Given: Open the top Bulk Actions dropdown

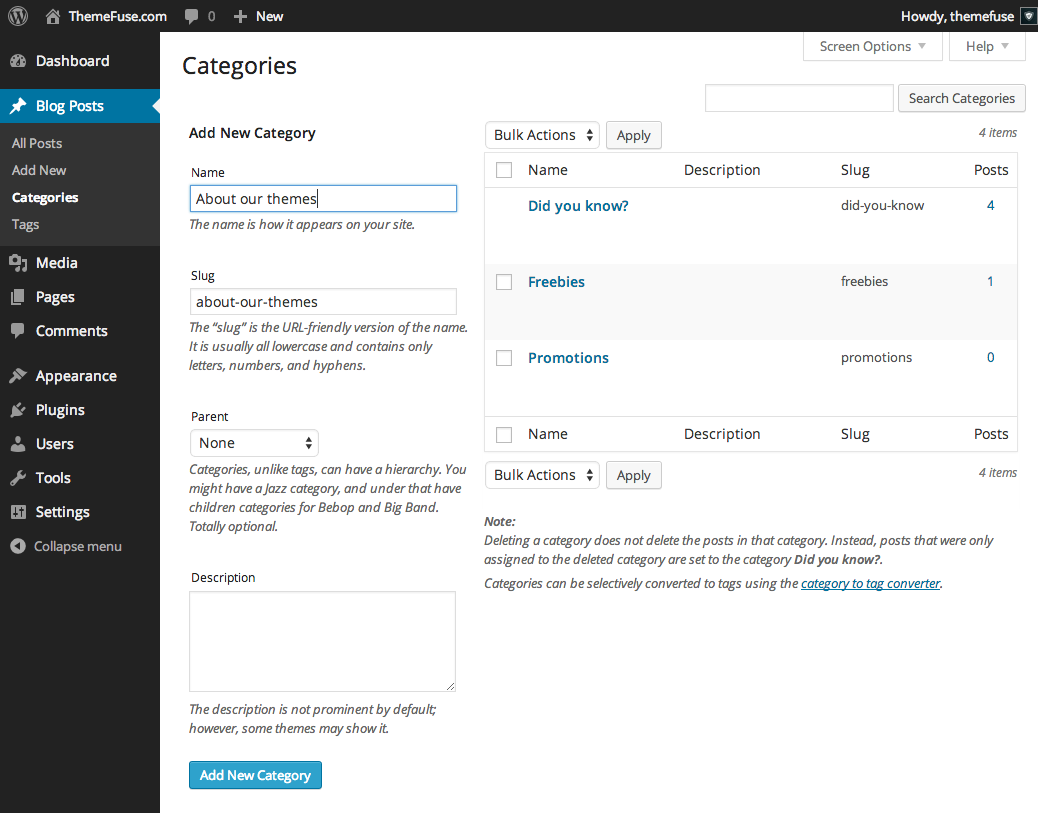Looking at the screenshot, I should [x=542, y=135].
